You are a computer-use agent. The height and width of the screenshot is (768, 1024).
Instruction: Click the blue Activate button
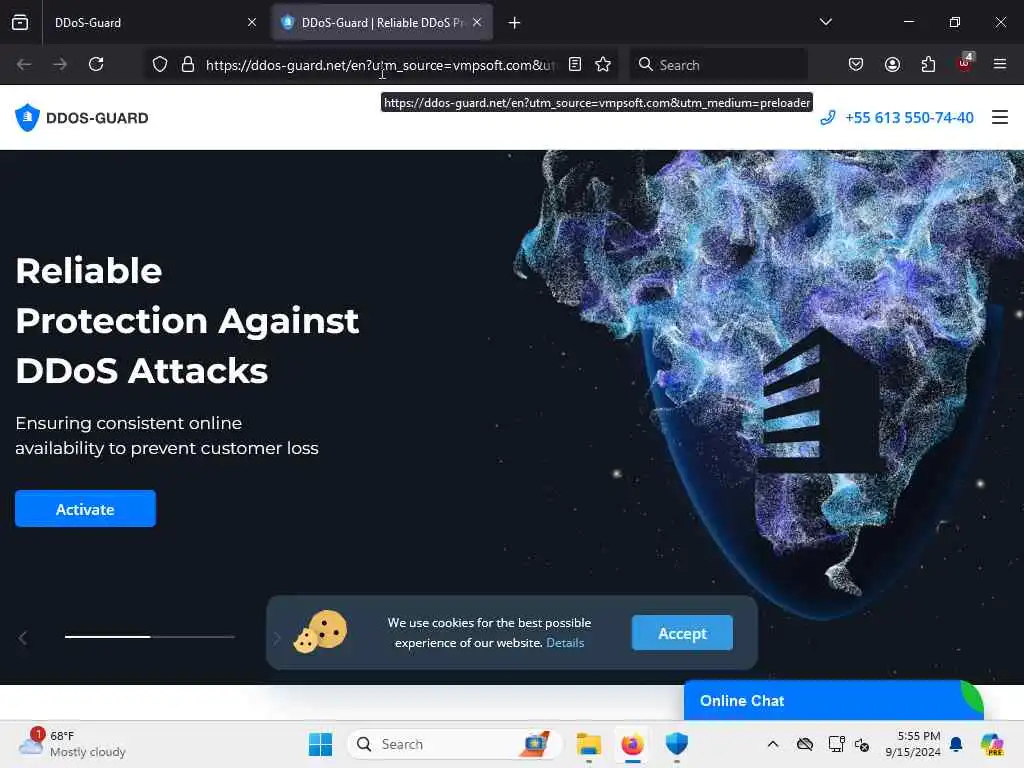[x=86, y=509]
